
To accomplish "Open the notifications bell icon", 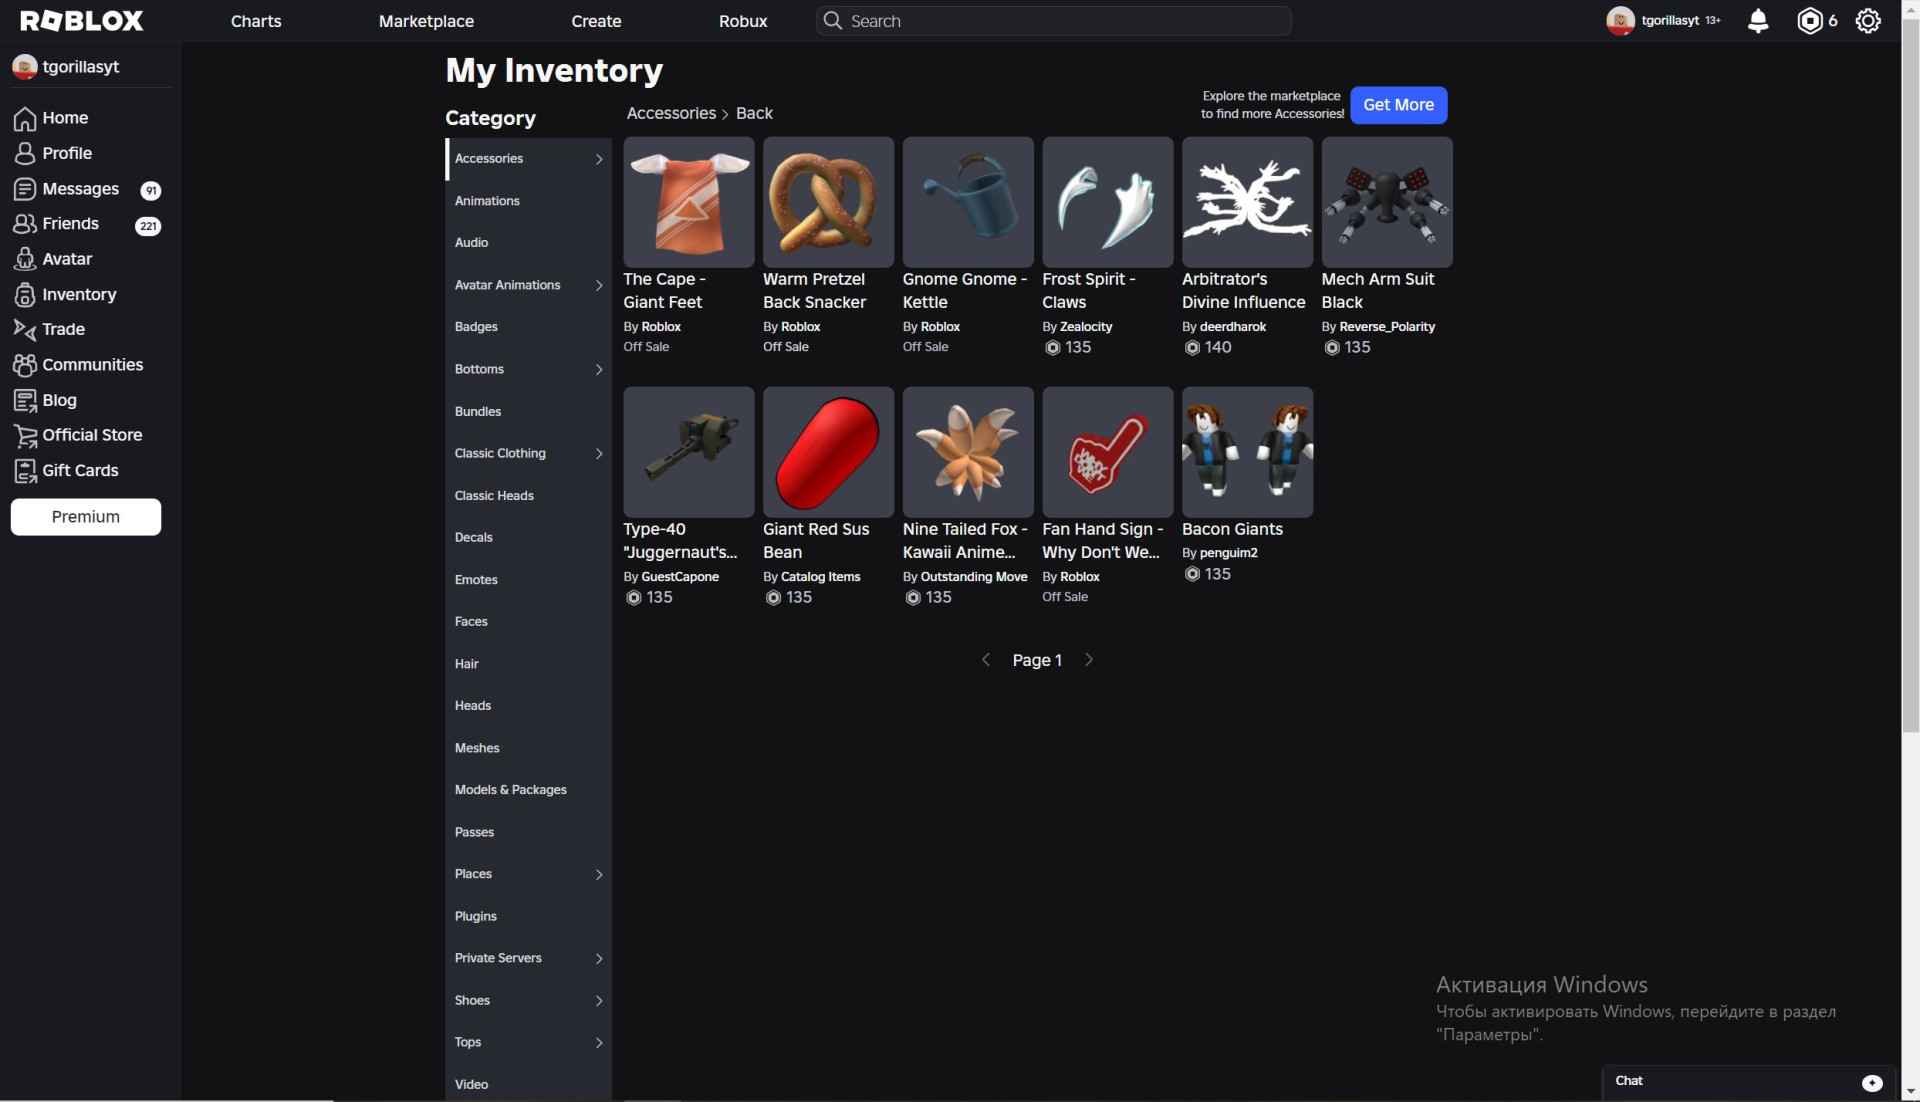I will tap(1757, 21).
